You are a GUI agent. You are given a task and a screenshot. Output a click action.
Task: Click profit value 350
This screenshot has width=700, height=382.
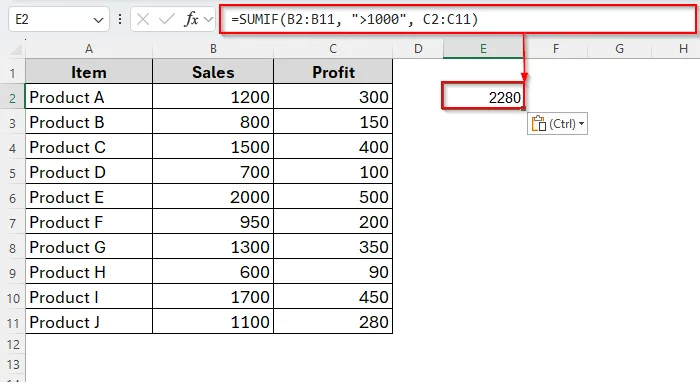point(333,247)
